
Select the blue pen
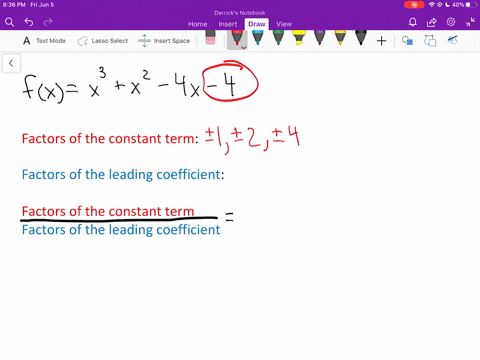(x=258, y=38)
